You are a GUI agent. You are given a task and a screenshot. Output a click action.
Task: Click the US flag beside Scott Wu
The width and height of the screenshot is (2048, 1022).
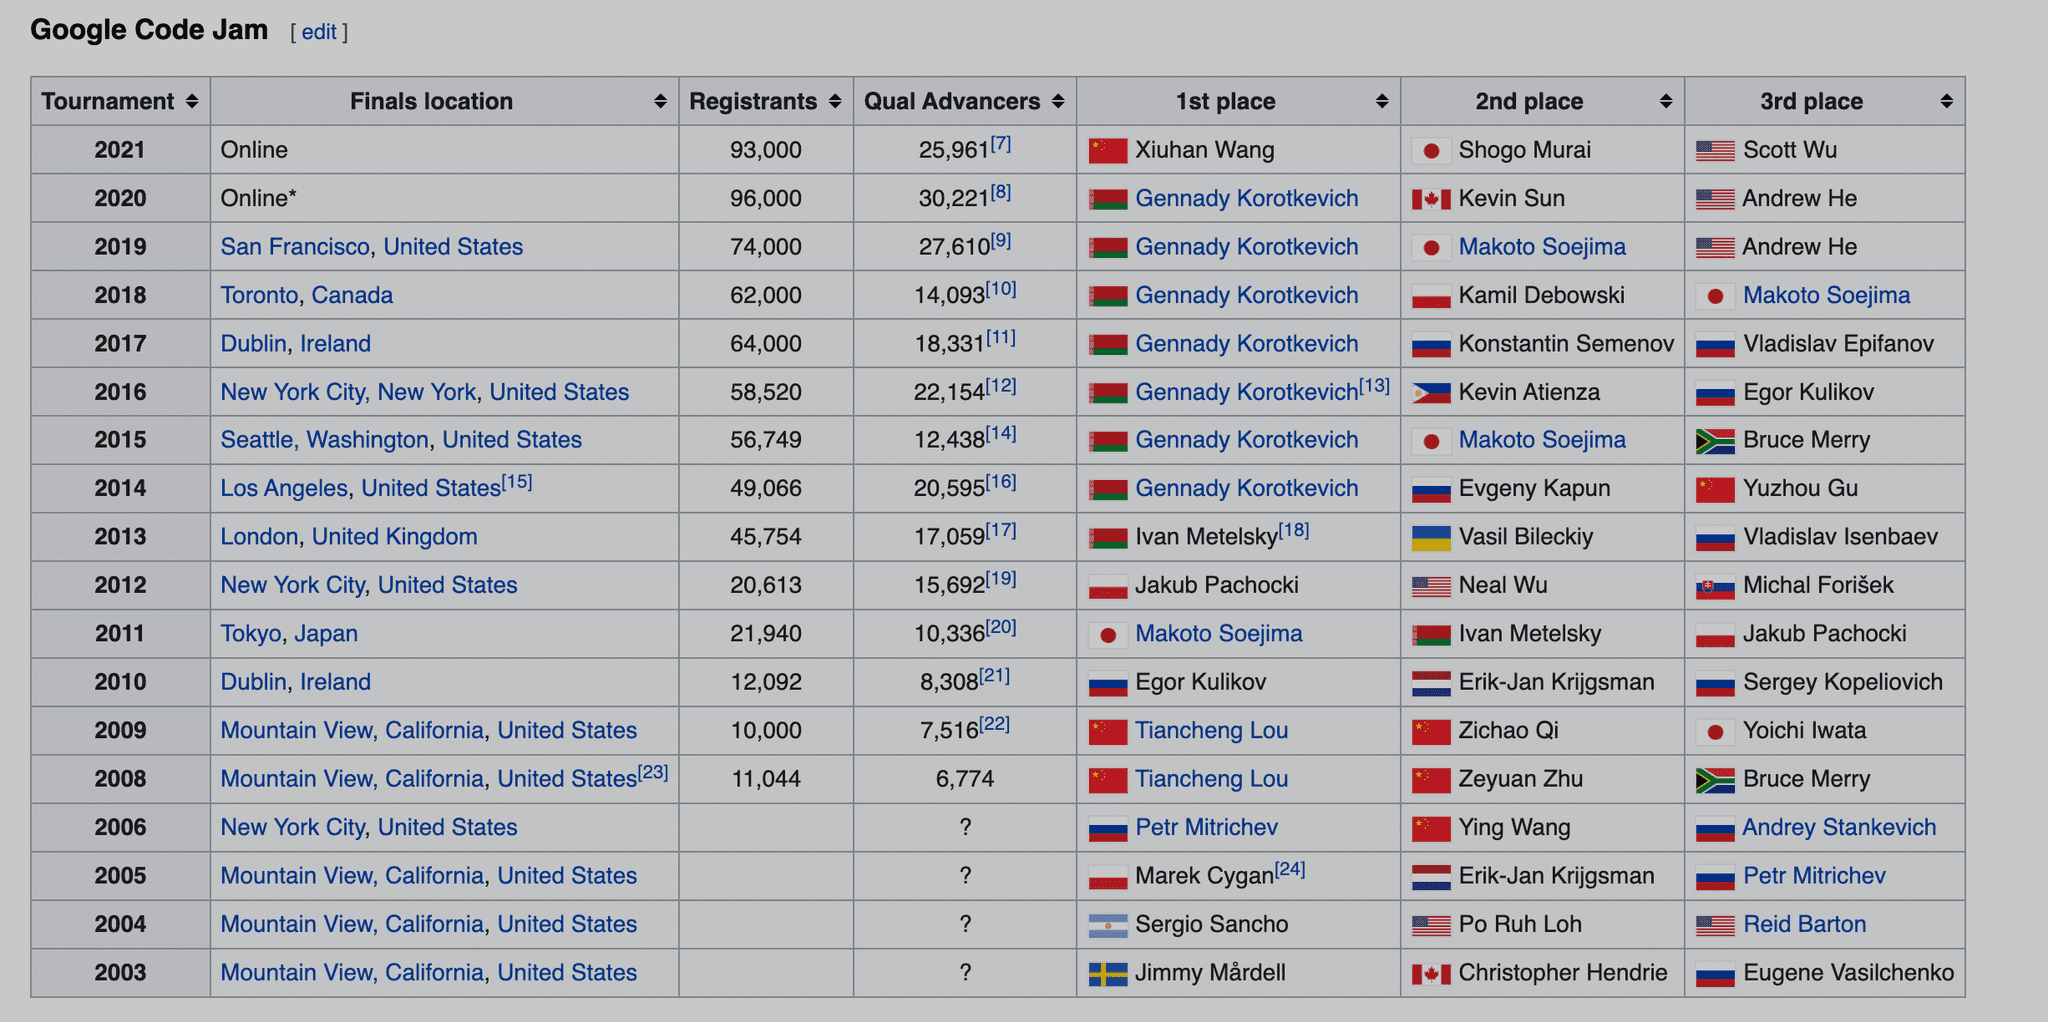click(1715, 151)
